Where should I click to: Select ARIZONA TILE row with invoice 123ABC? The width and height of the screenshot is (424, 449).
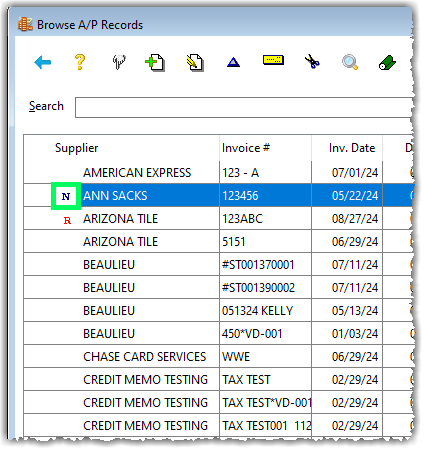(x=218, y=219)
